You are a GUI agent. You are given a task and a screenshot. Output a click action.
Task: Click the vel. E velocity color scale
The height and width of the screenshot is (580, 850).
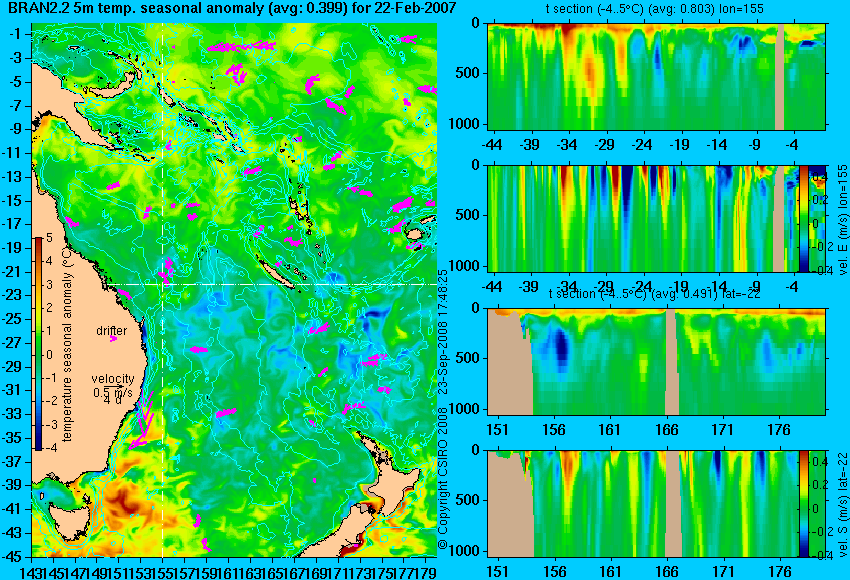804,218
